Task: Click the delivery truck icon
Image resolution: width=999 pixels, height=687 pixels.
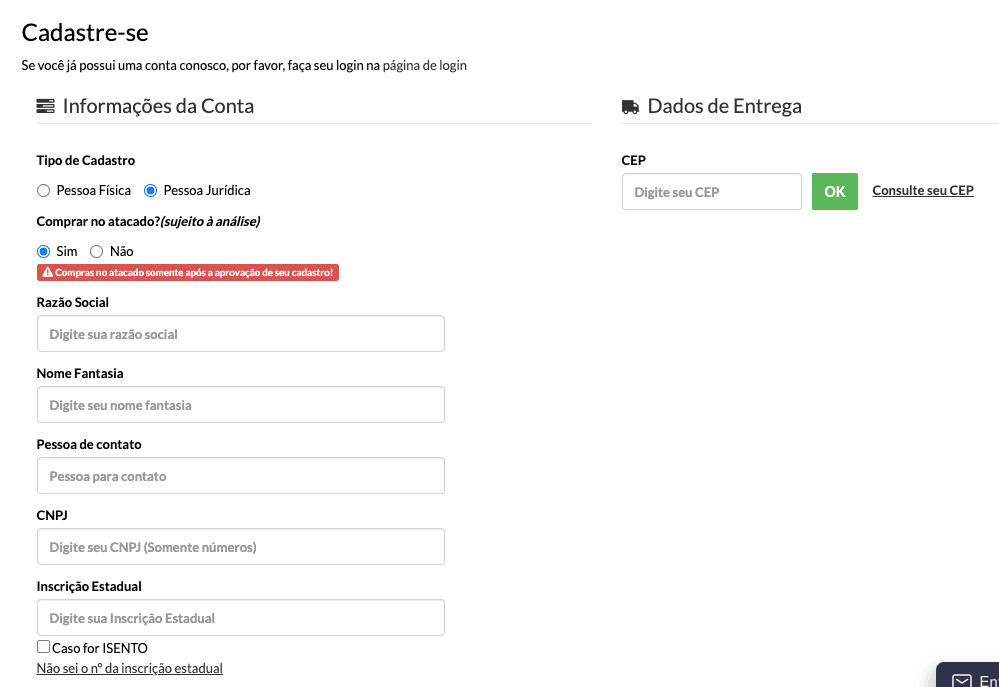Action: [x=630, y=107]
